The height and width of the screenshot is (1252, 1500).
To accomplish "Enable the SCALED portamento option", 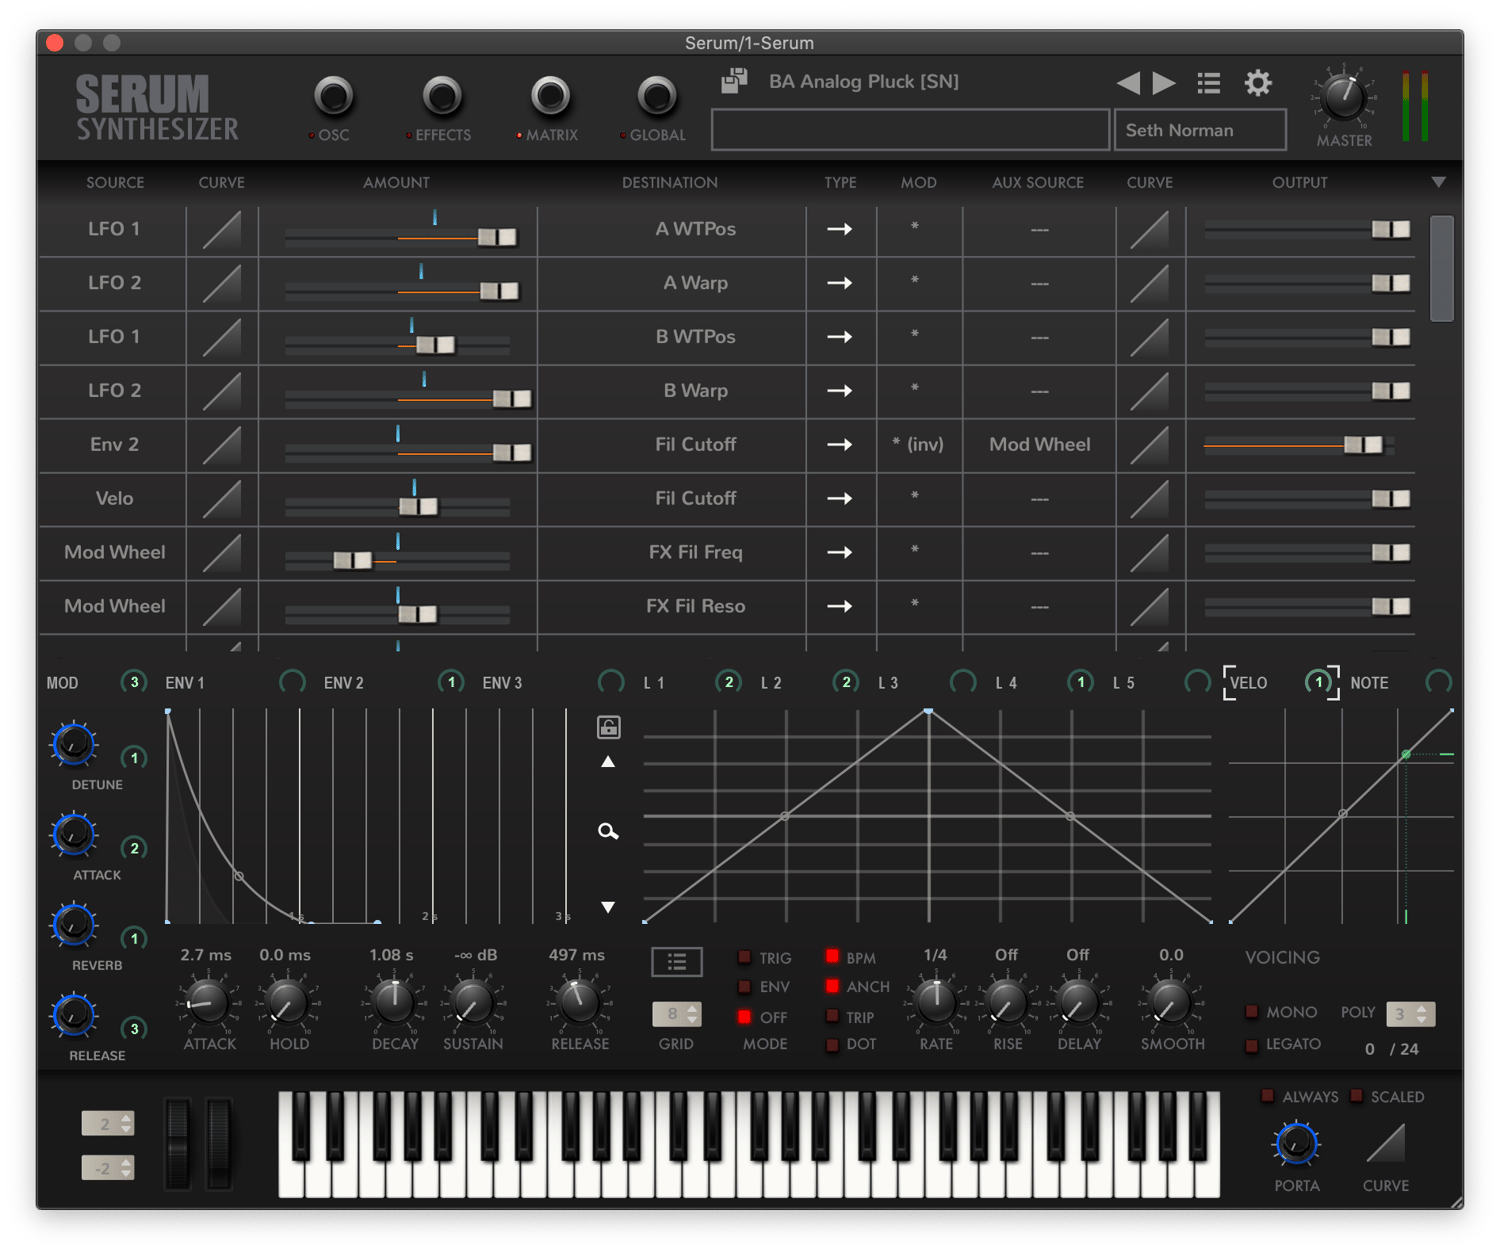I will click(x=1356, y=1096).
